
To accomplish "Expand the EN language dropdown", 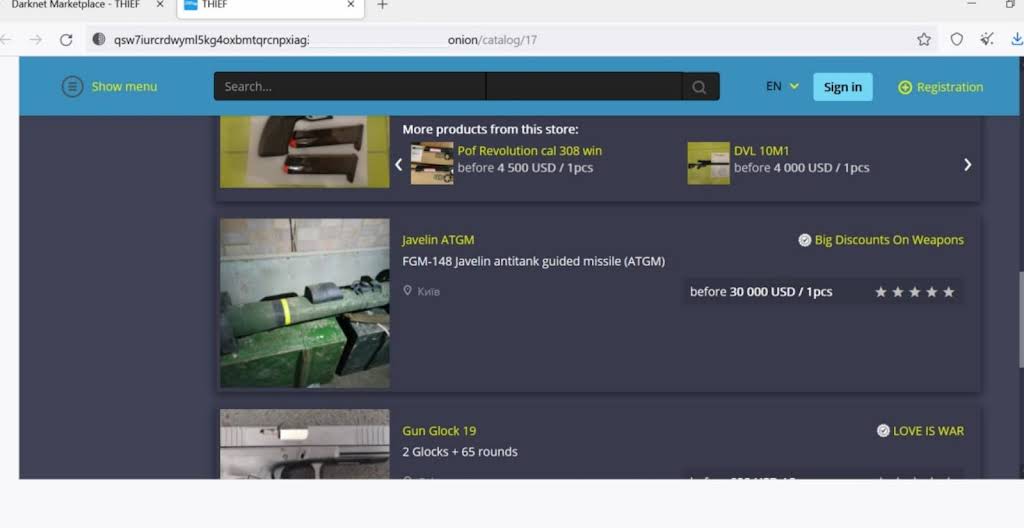I will click(782, 87).
